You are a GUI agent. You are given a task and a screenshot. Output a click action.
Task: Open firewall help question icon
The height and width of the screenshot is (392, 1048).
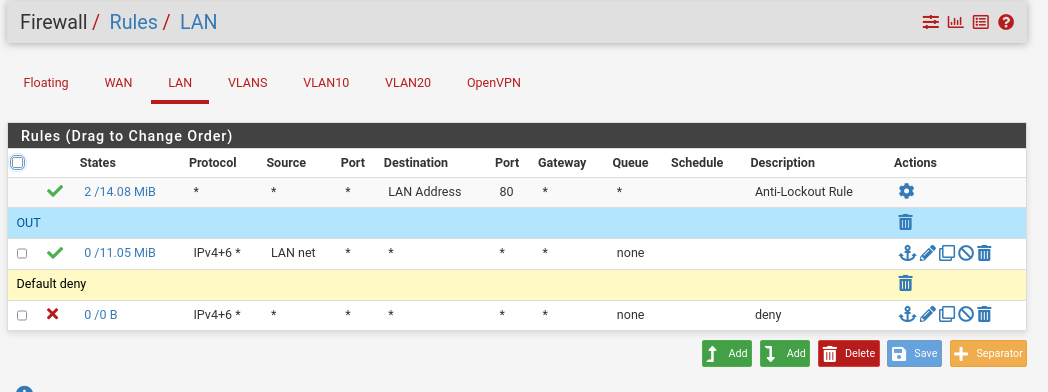(1006, 22)
